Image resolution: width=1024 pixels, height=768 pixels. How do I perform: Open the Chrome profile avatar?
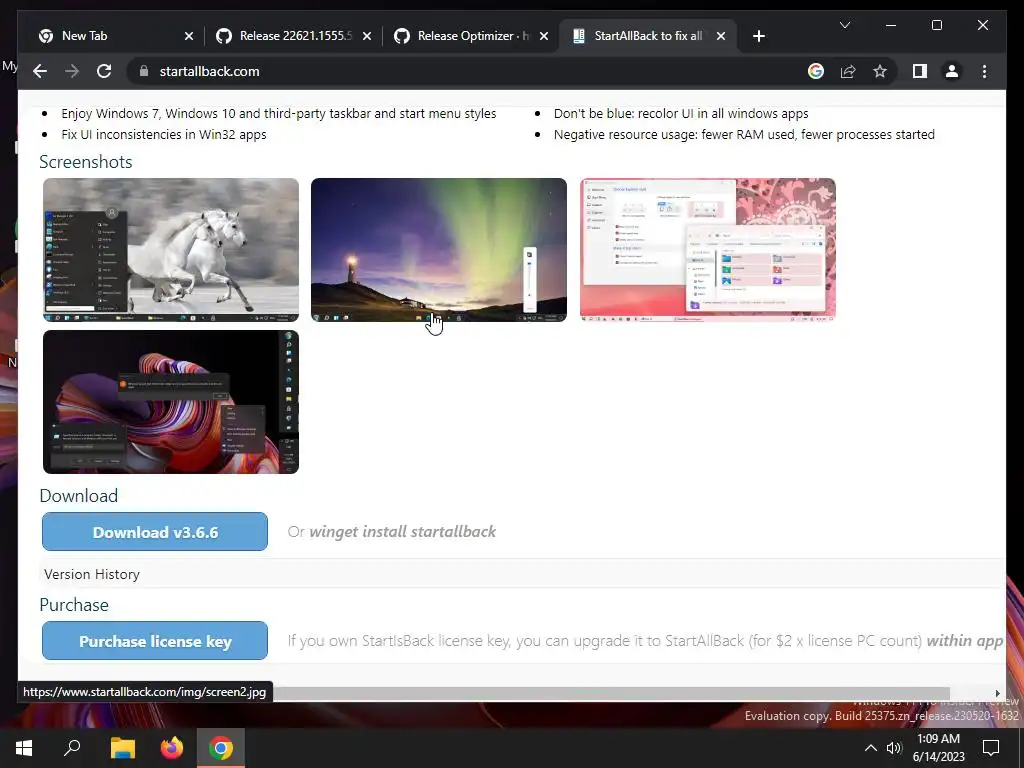coord(952,71)
